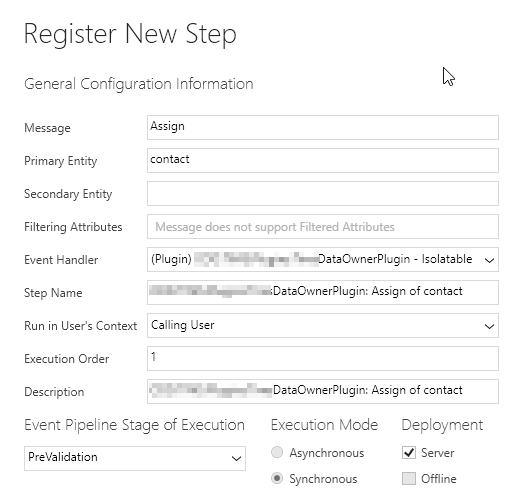Screen dimensions: 516x497
Task: Enable the Offline deployment checkbox
Action: 409,478
